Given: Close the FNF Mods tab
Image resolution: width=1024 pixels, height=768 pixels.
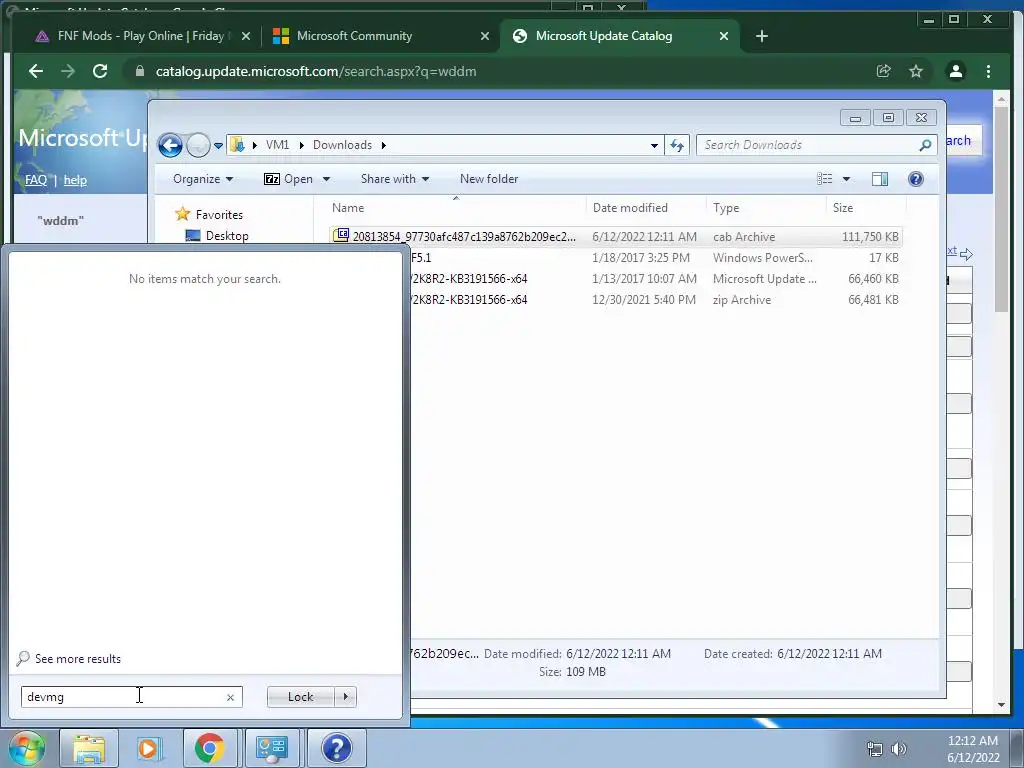Looking at the screenshot, I should tap(246, 36).
